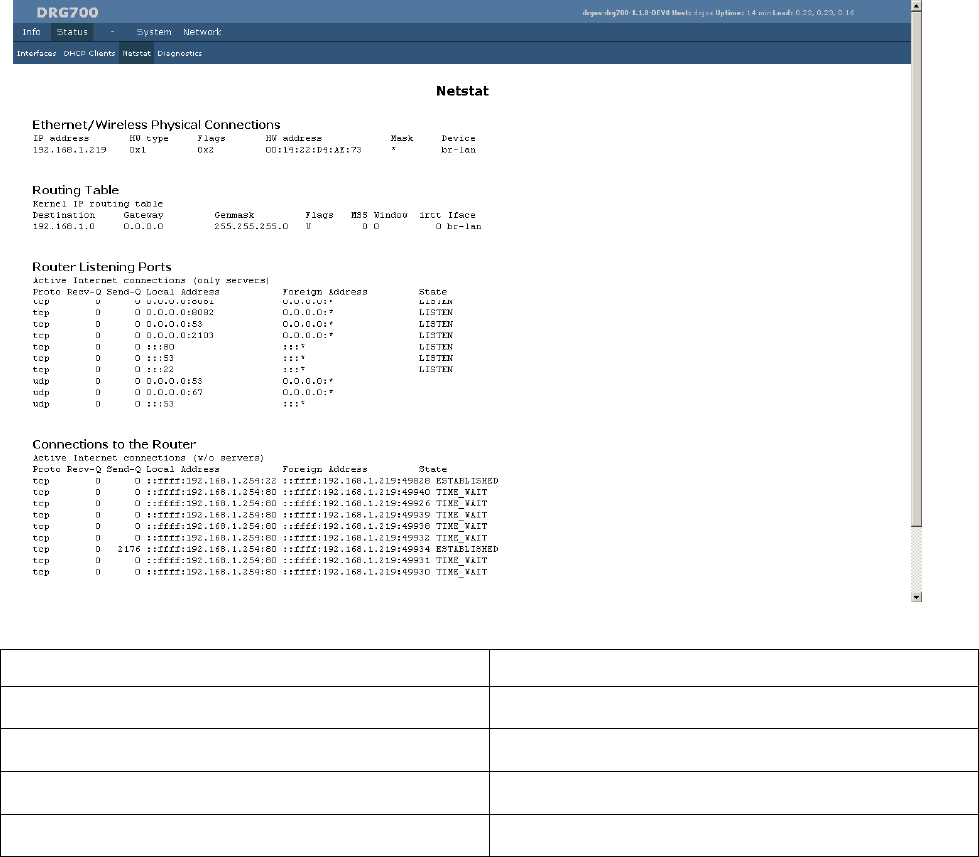
Task: Click the IP address 192.168.1.219 under Physical Connections
Action: [69, 150]
